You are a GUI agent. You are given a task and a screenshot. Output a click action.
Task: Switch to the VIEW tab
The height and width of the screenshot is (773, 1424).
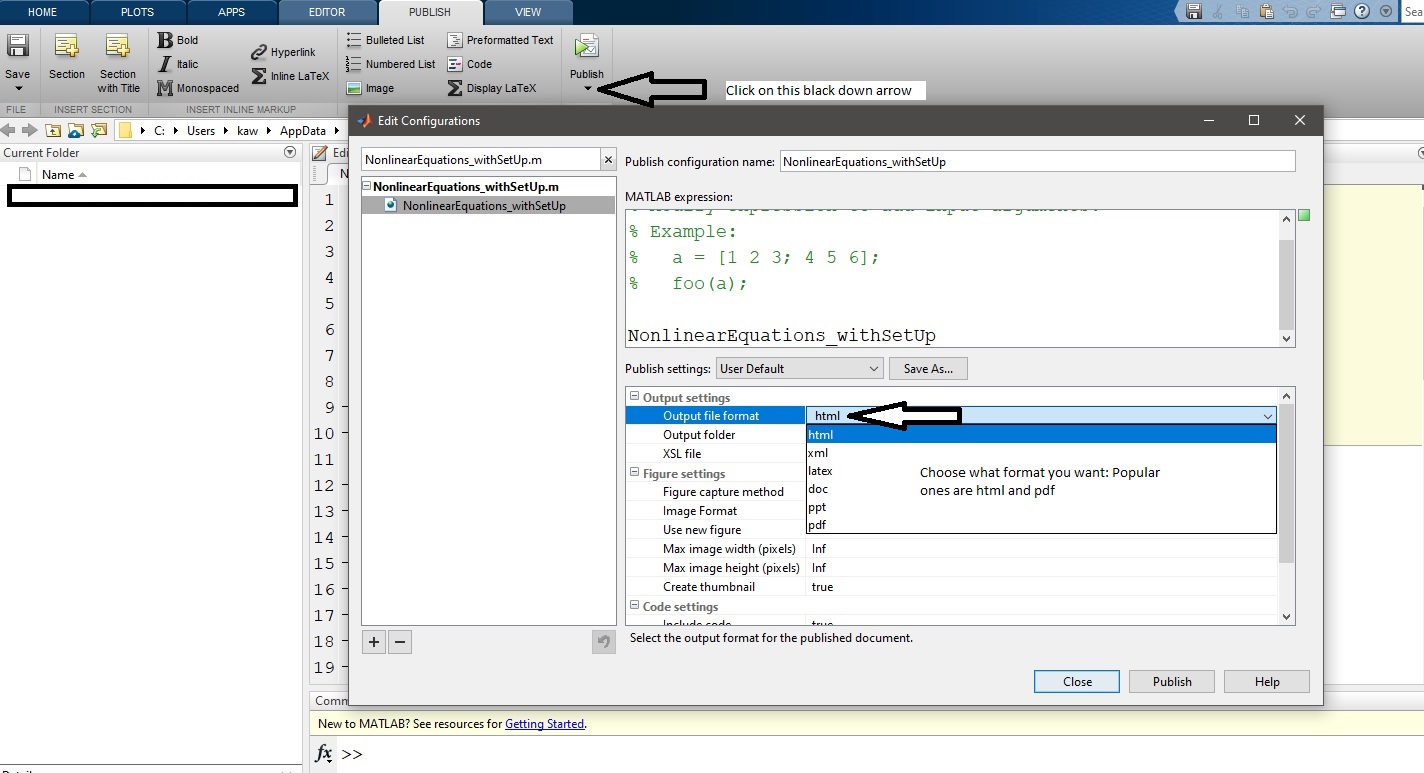coord(528,12)
